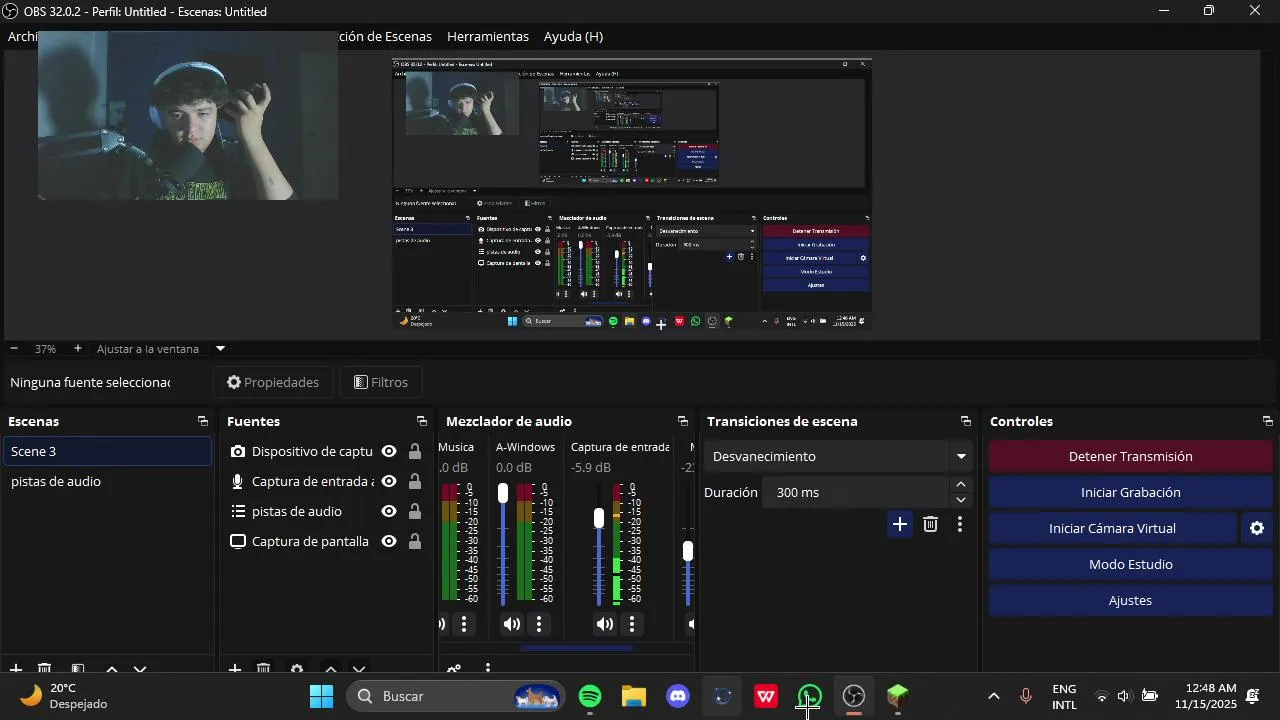The height and width of the screenshot is (720, 1280).
Task: Open Captura de entrada channel options menu
Action: click(x=632, y=624)
